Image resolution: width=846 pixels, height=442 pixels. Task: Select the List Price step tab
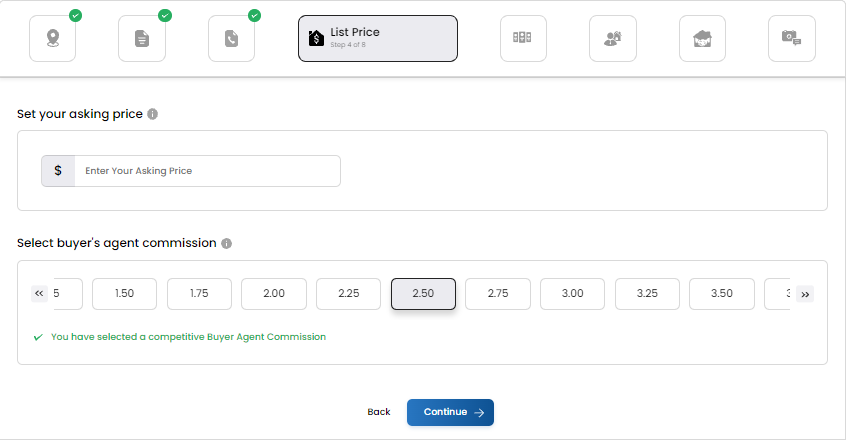pyautogui.click(x=378, y=38)
